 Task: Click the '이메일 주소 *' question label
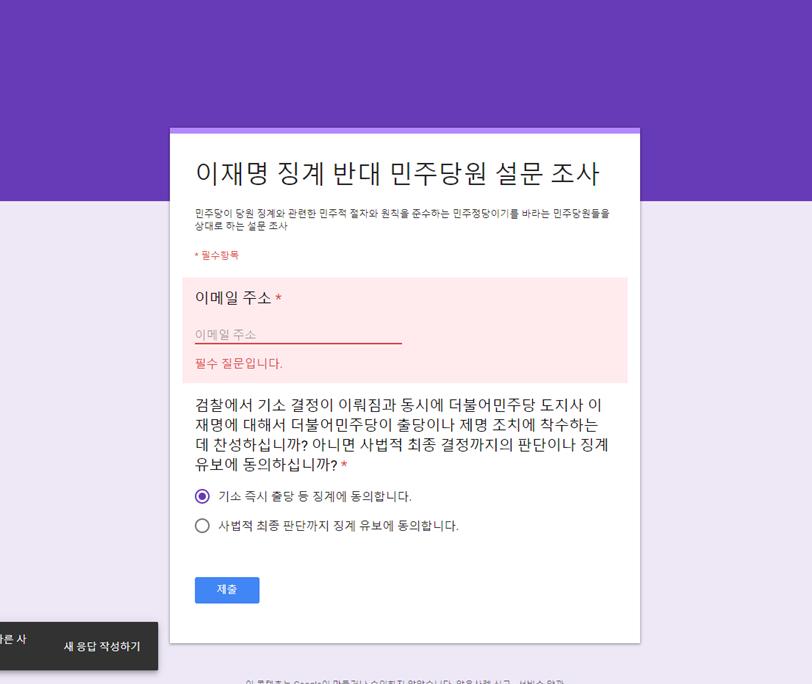(238, 298)
